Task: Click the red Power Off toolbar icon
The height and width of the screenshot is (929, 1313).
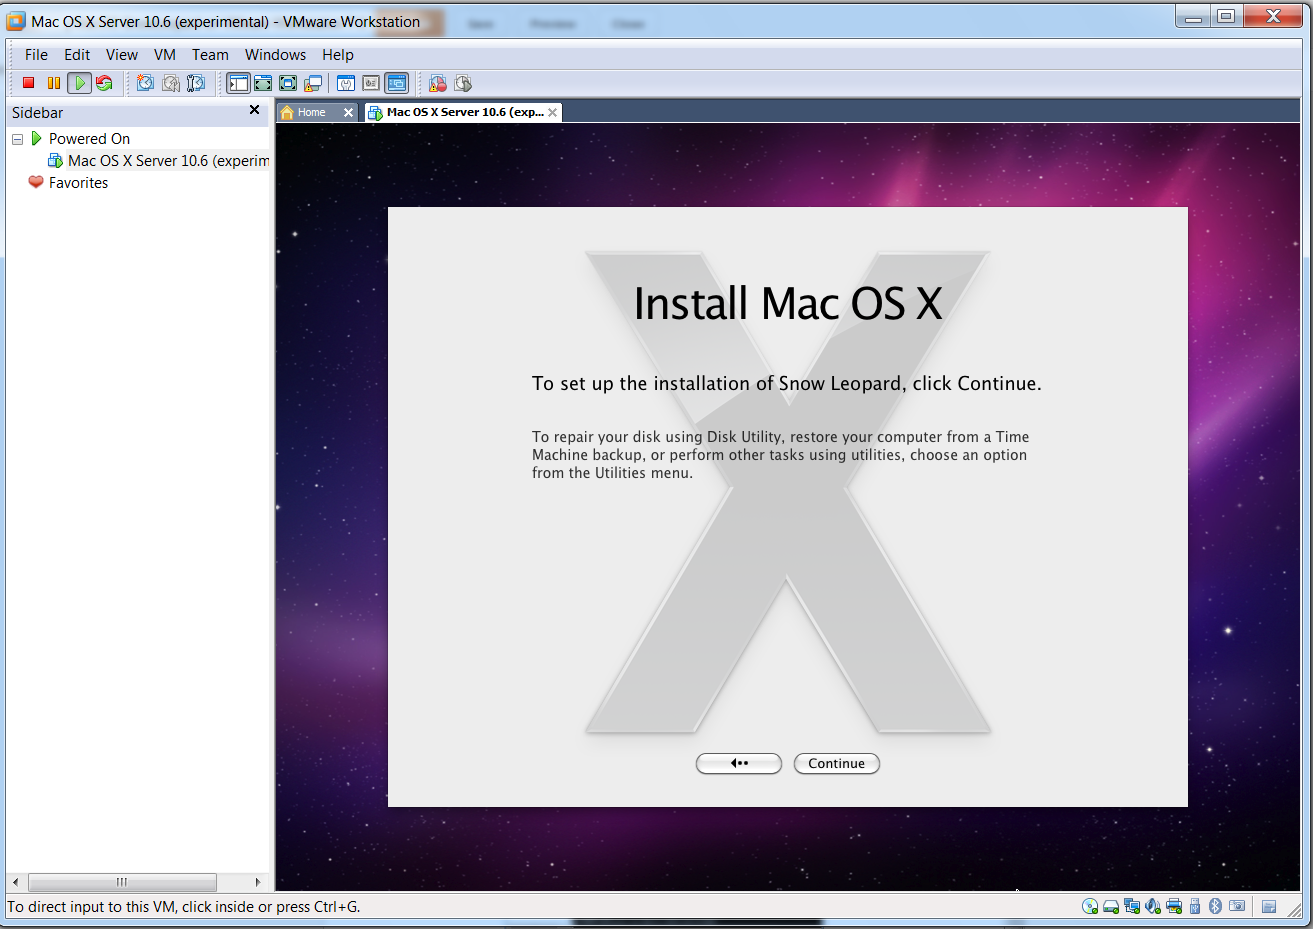Action: tap(29, 83)
